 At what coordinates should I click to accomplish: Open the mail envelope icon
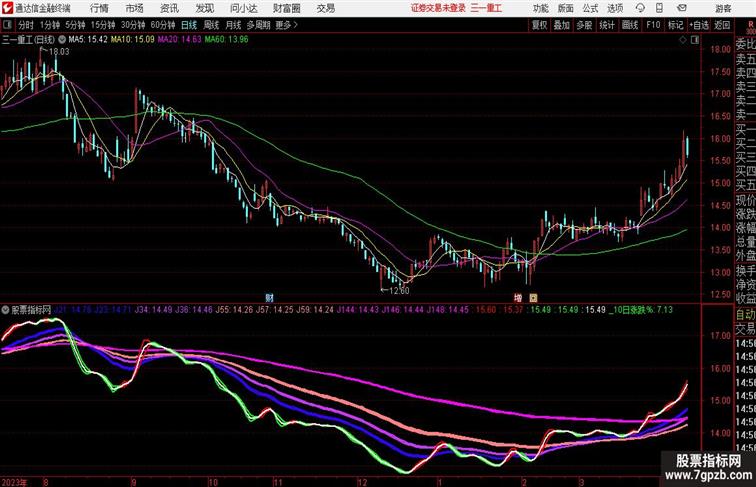[681, 8]
